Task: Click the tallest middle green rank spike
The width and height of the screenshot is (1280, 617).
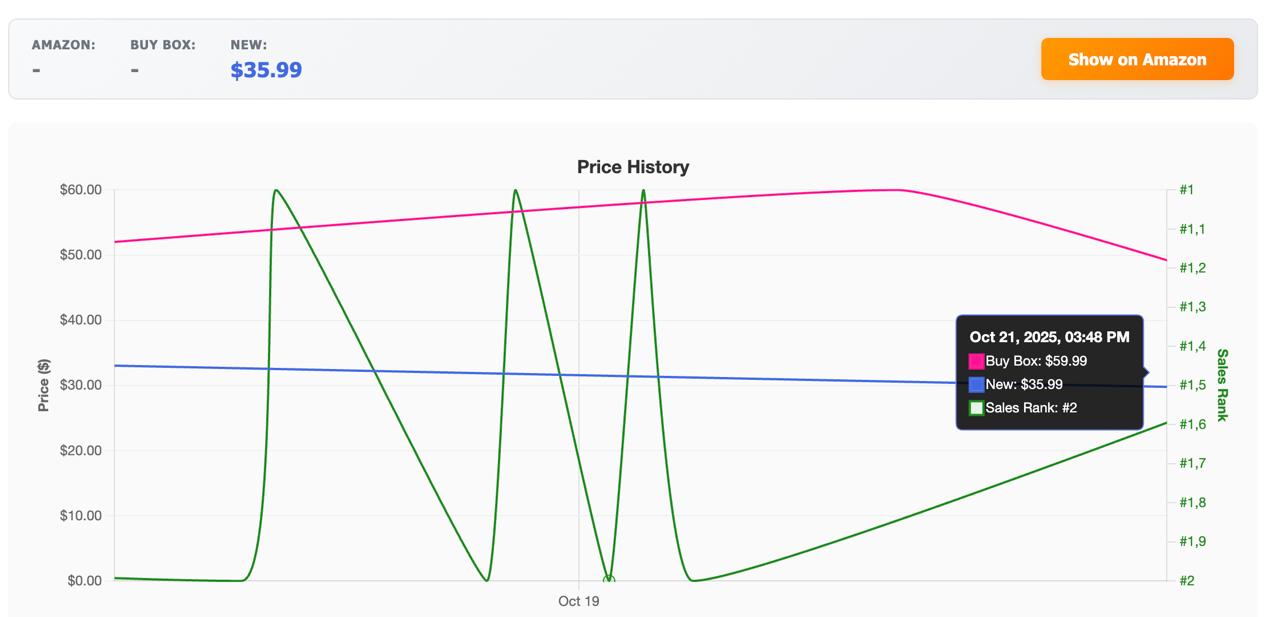Action: (x=516, y=190)
